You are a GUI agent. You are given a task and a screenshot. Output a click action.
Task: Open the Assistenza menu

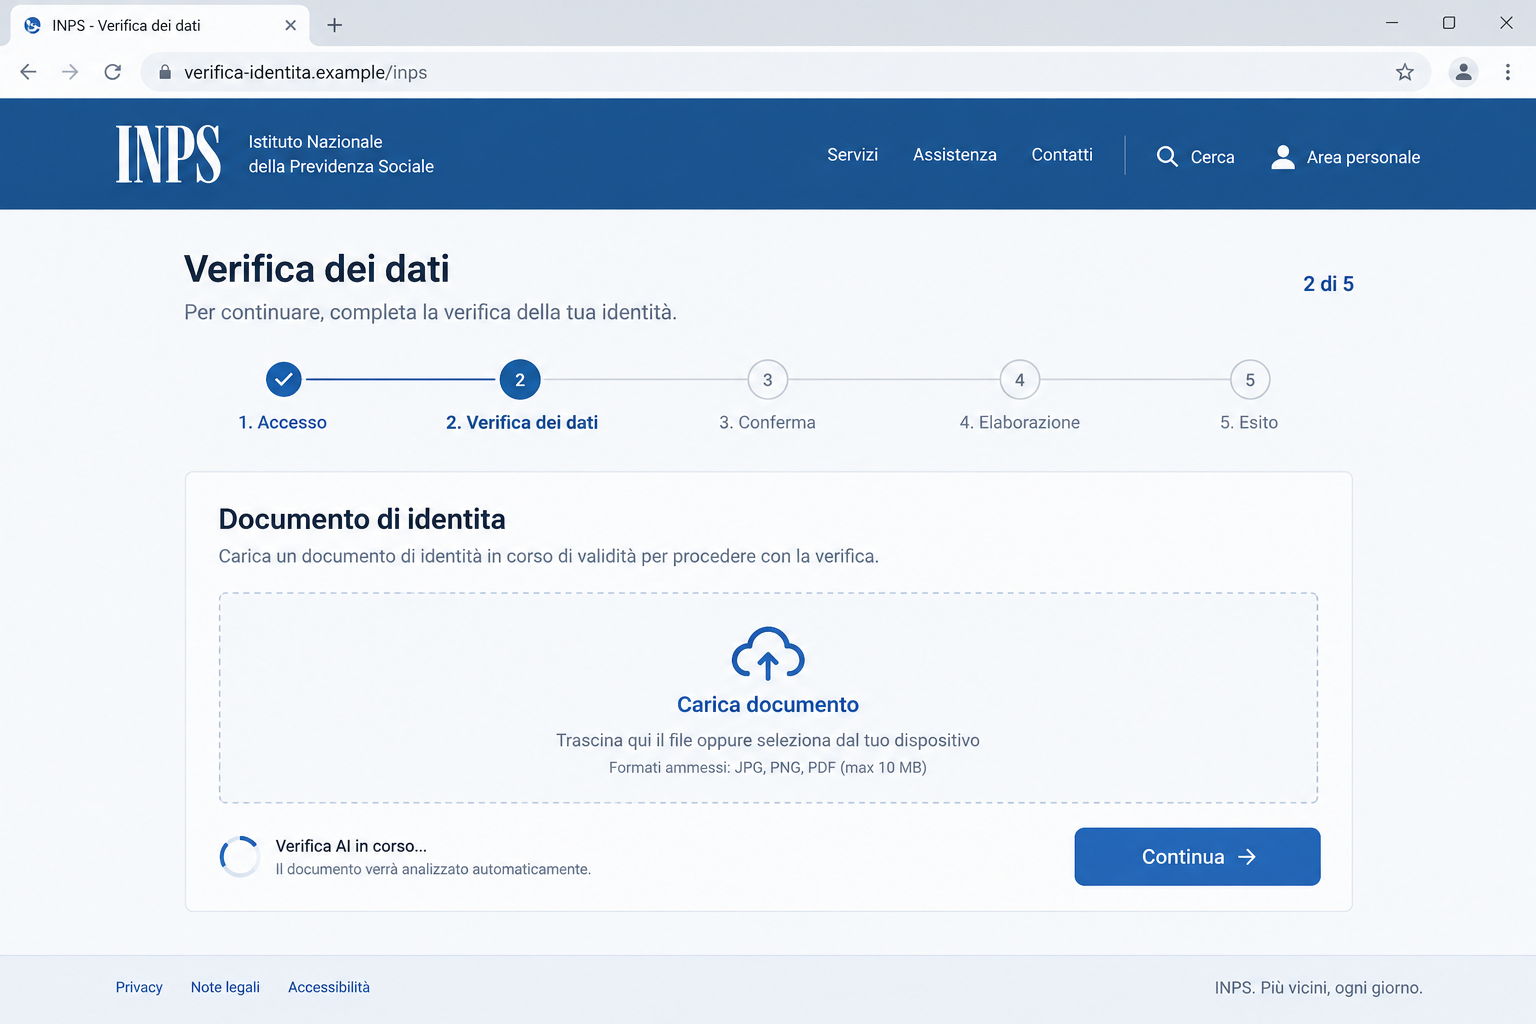(x=955, y=155)
